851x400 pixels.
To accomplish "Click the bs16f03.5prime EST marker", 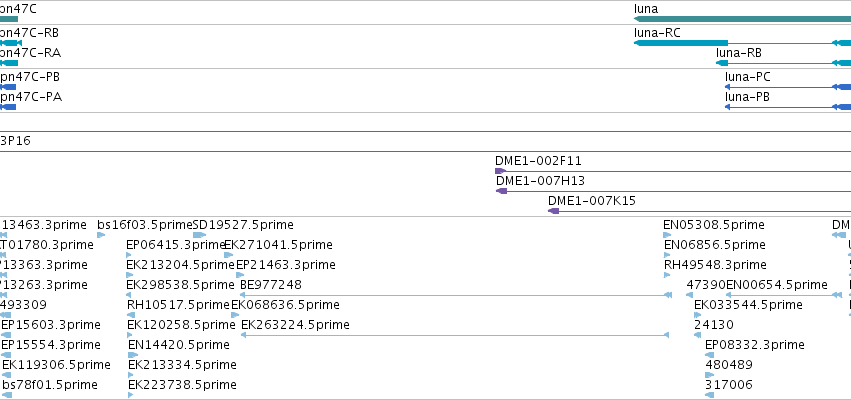I will click(x=101, y=235).
